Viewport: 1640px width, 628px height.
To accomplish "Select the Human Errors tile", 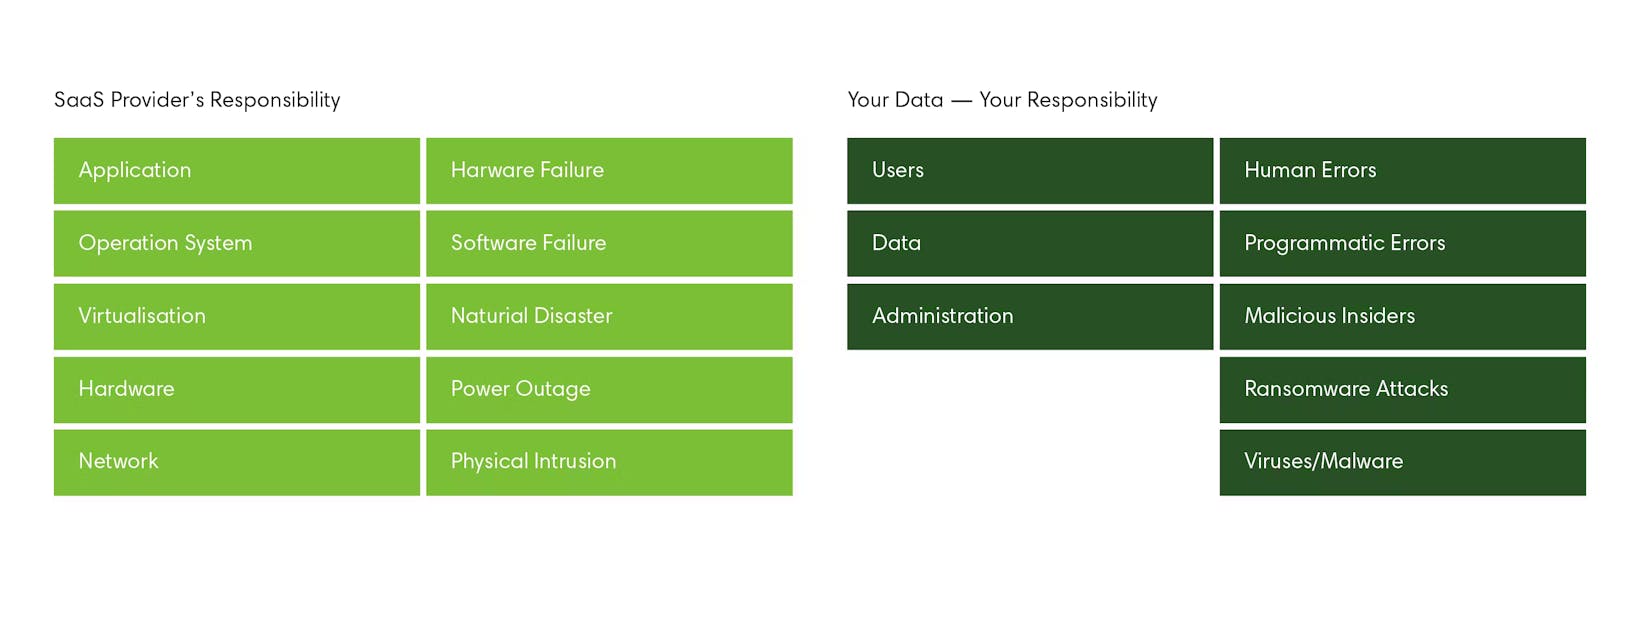I will click(x=1403, y=171).
